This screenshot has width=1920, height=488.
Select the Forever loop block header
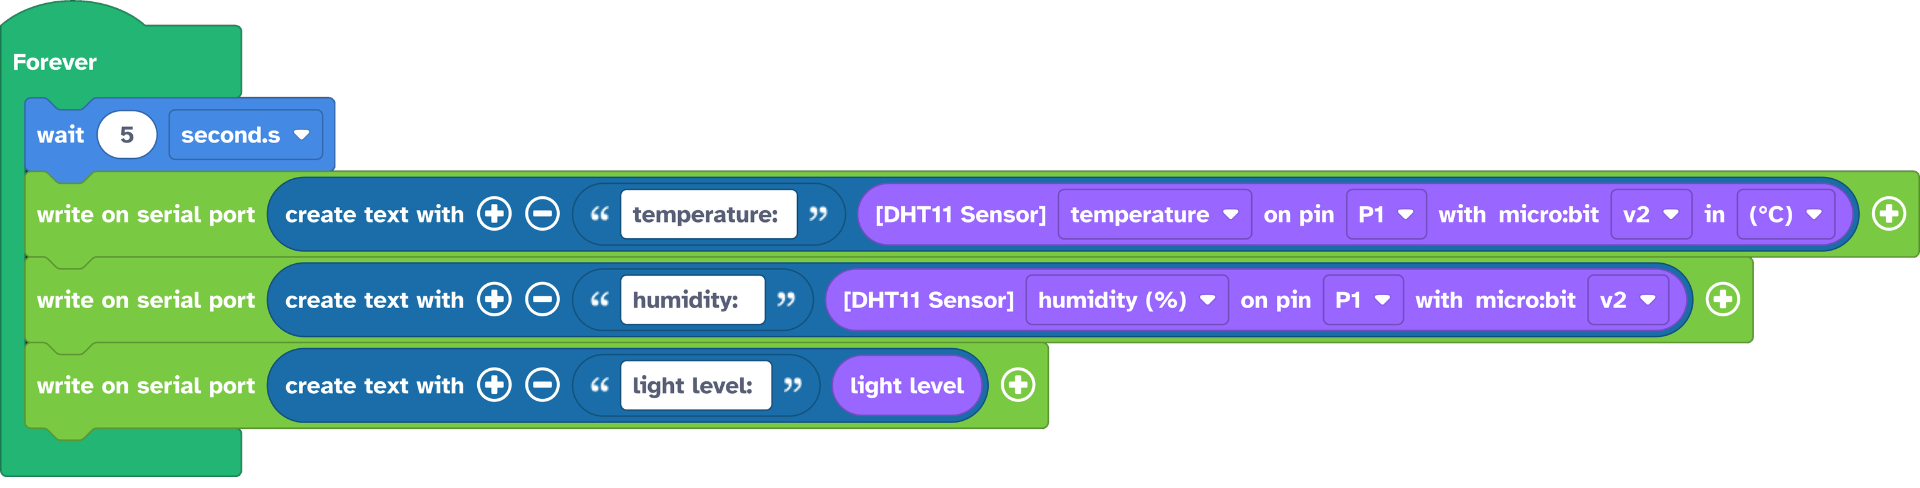tap(55, 62)
